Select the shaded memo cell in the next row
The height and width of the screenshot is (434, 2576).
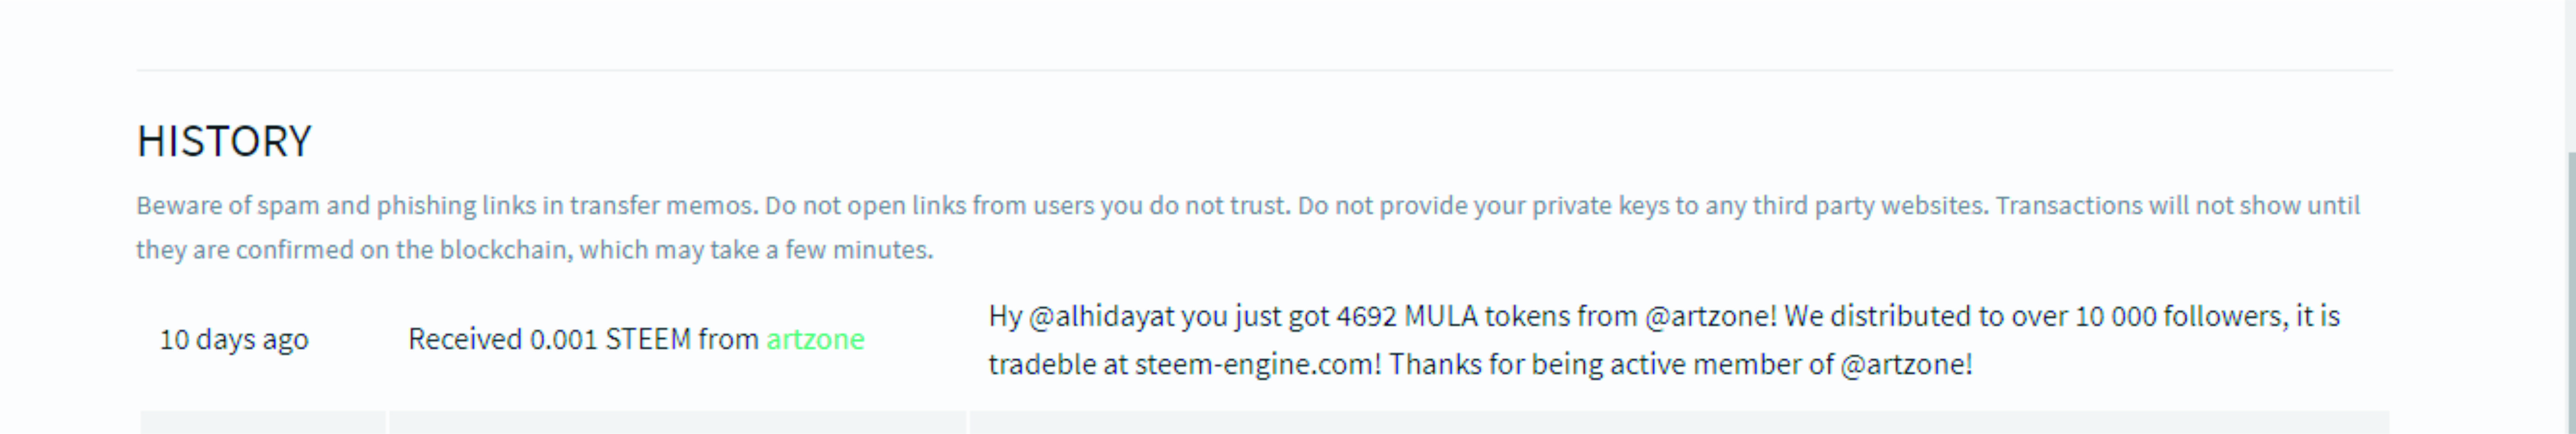pyautogui.click(x=1680, y=422)
